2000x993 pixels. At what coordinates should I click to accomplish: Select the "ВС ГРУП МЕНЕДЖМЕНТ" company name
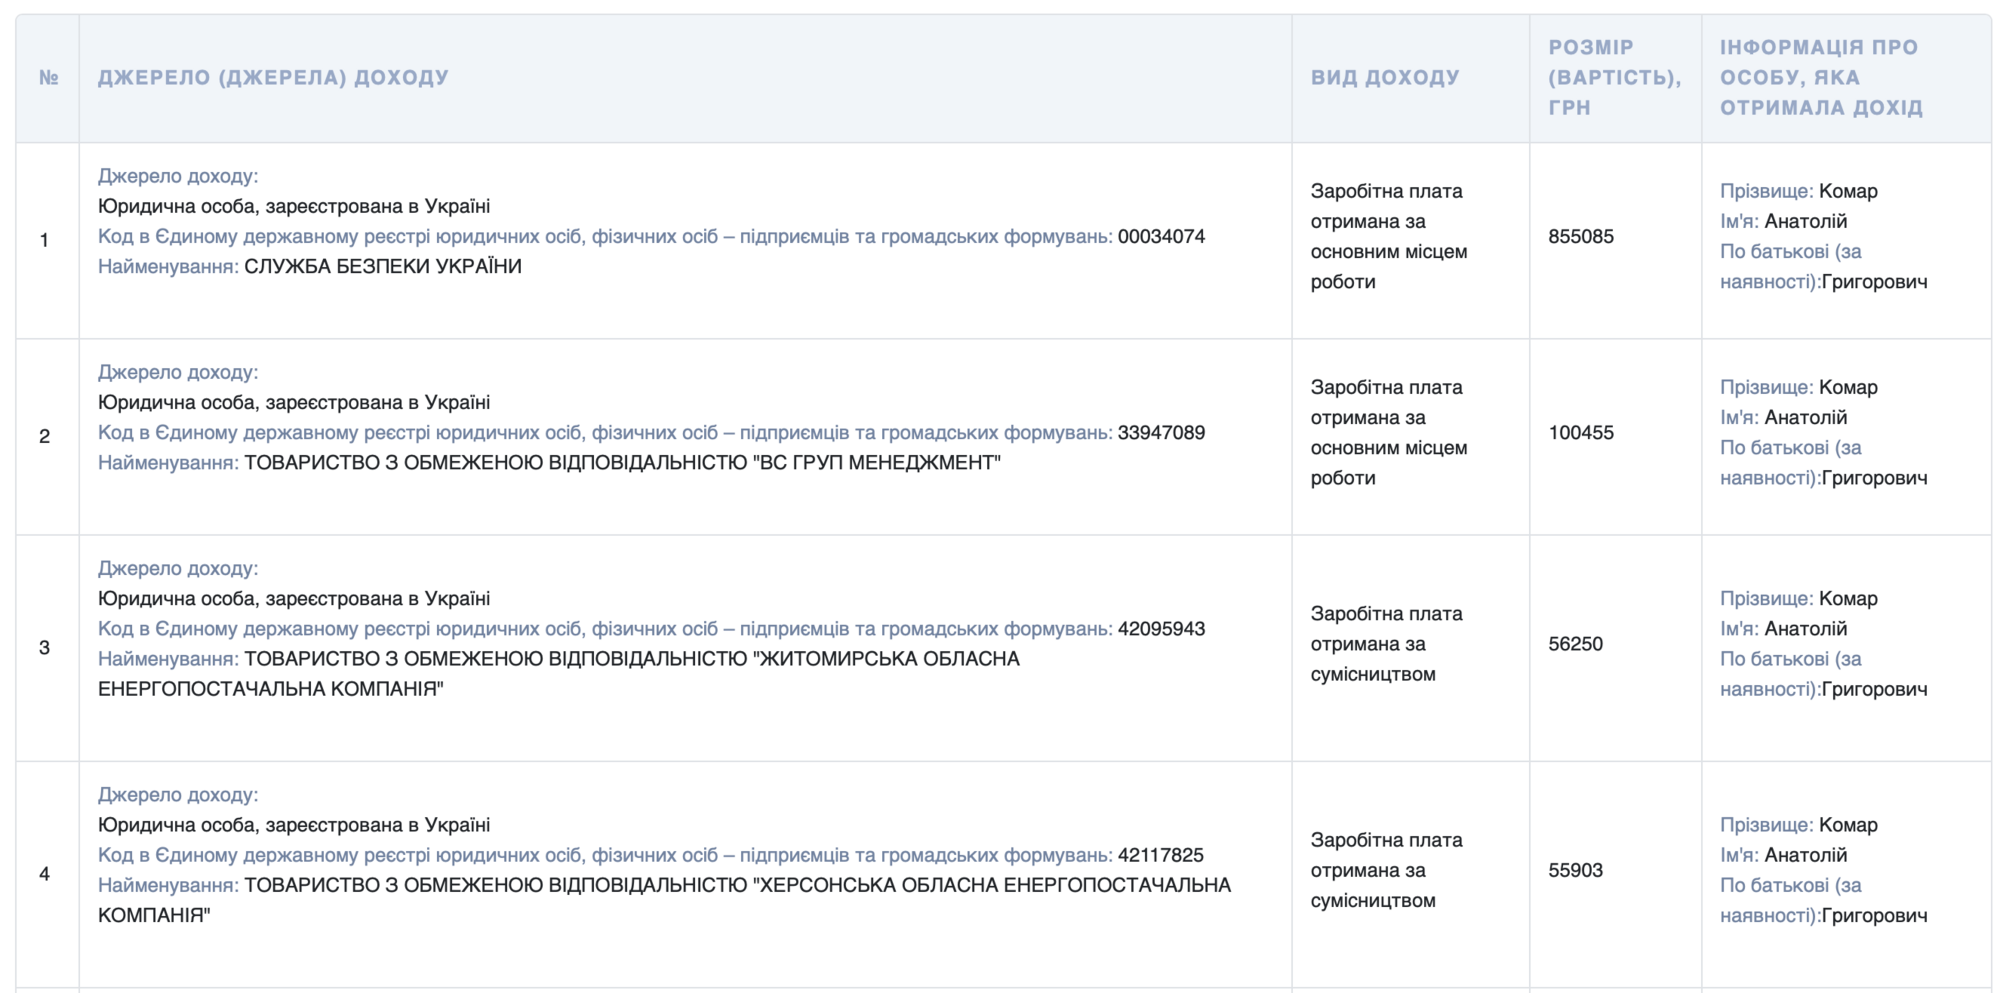point(622,463)
